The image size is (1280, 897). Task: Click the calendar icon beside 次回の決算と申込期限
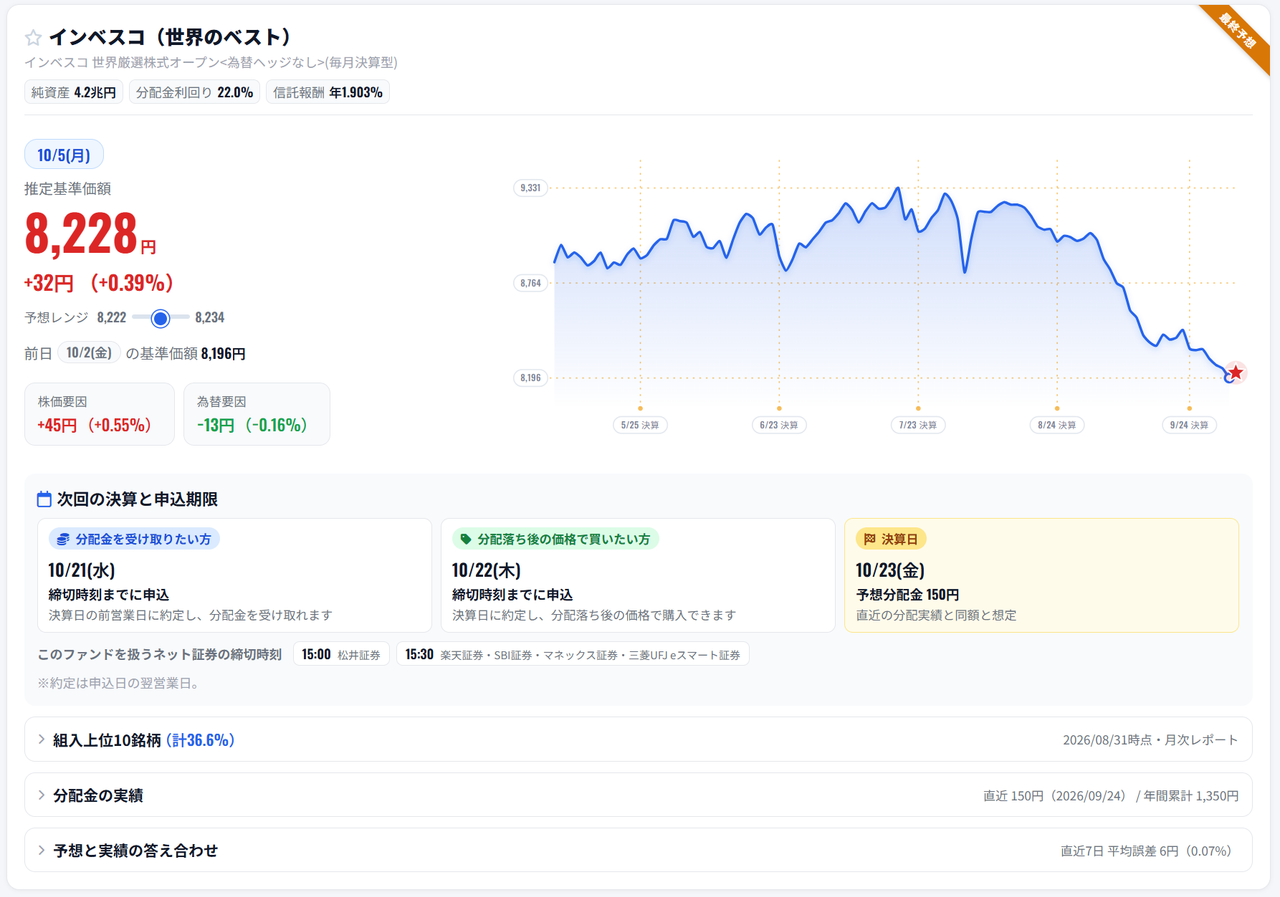click(x=44, y=499)
